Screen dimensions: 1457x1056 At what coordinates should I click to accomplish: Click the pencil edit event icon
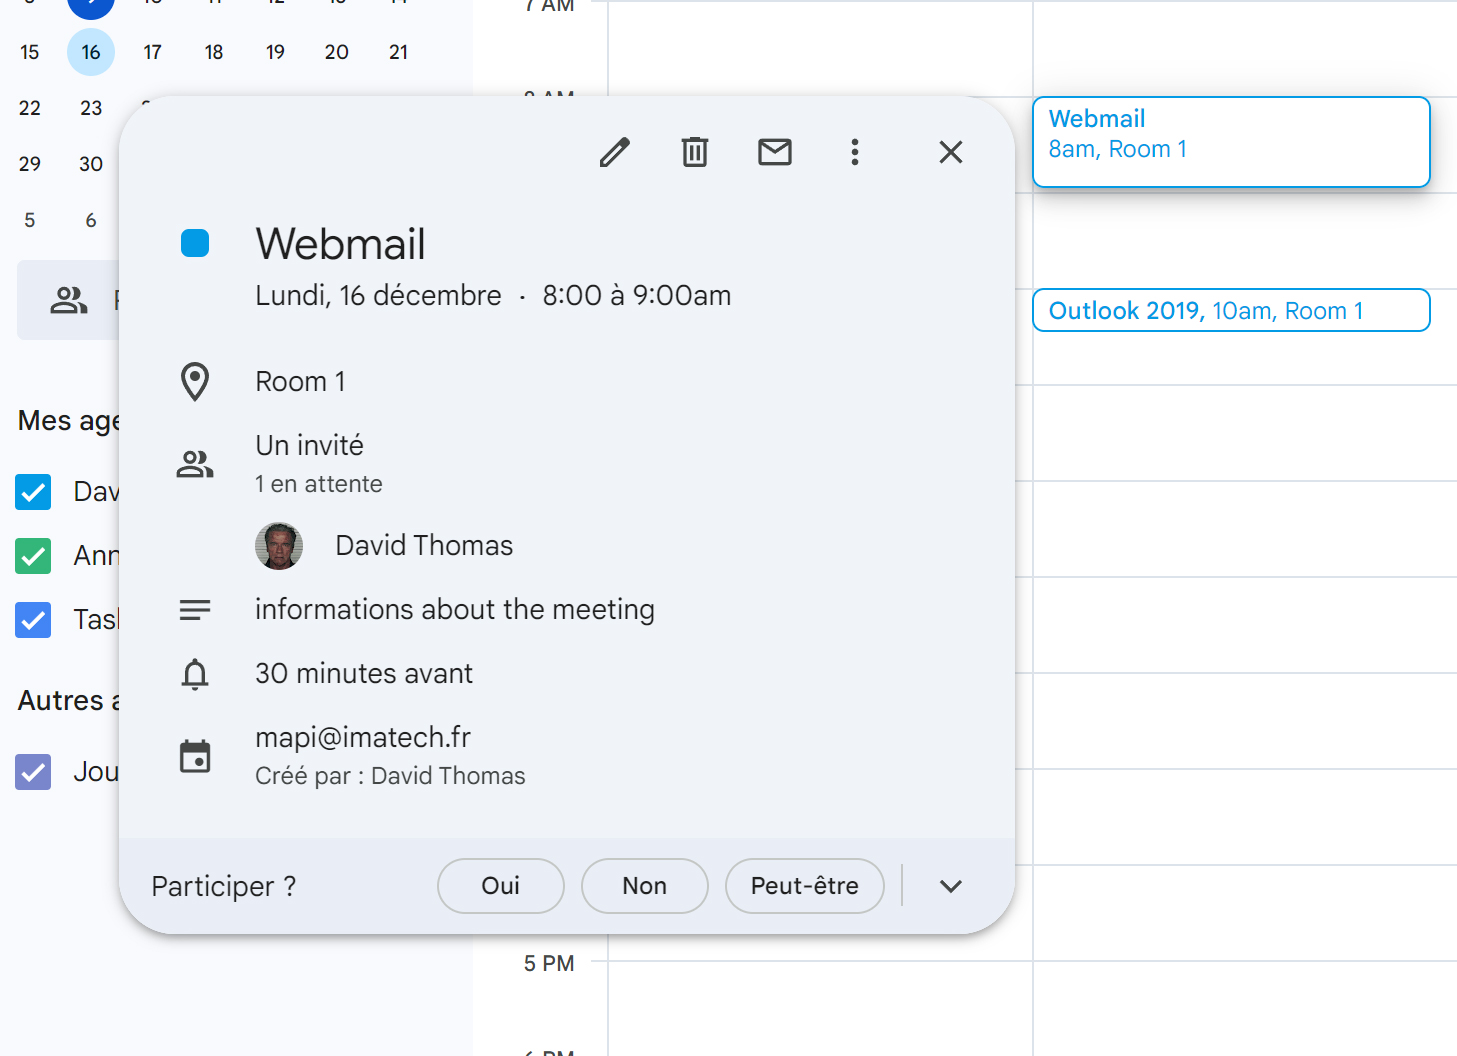pos(615,152)
